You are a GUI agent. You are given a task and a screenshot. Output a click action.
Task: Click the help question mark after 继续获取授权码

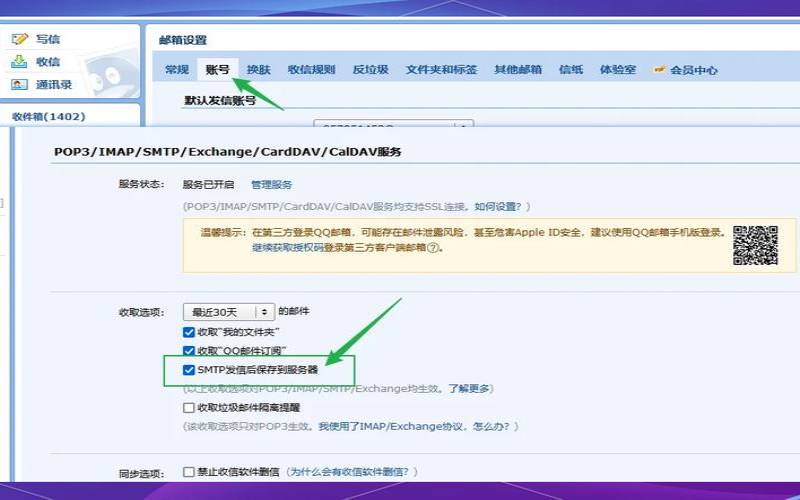click(433, 248)
